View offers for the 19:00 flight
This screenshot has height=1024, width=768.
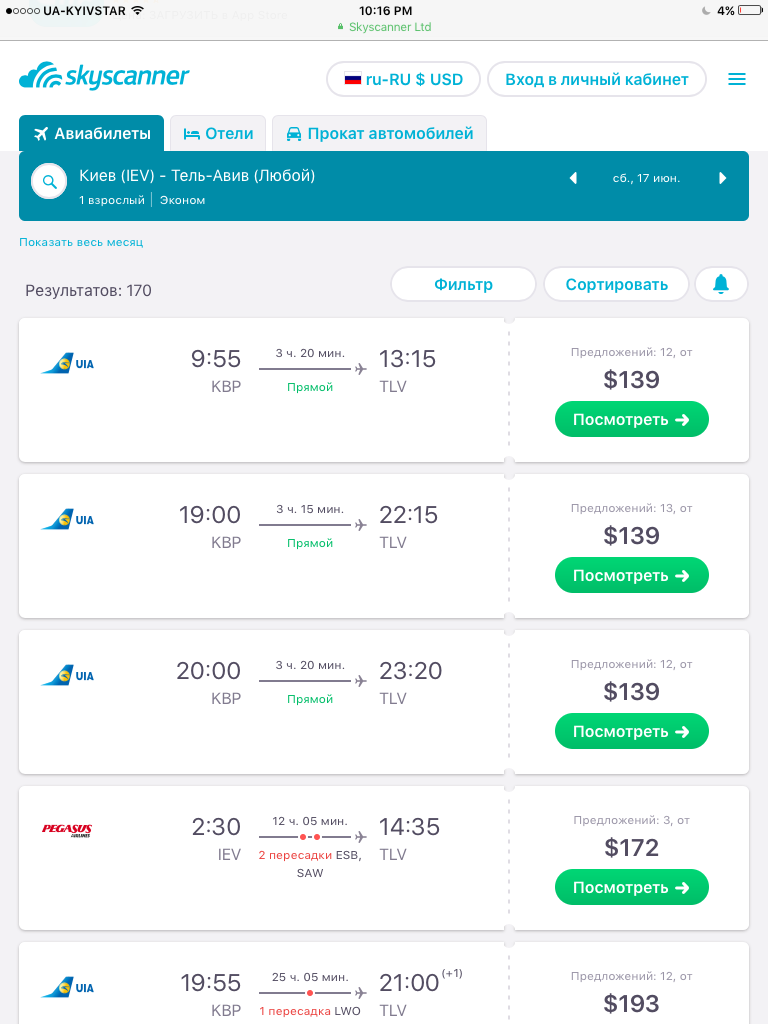[x=632, y=575]
